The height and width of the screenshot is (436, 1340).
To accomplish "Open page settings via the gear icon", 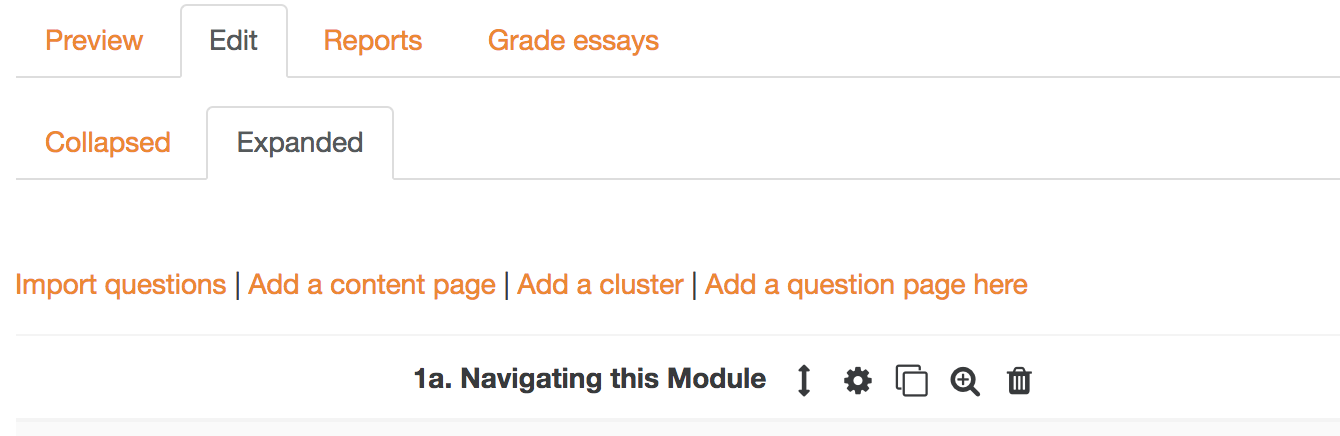I will tap(858, 381).
